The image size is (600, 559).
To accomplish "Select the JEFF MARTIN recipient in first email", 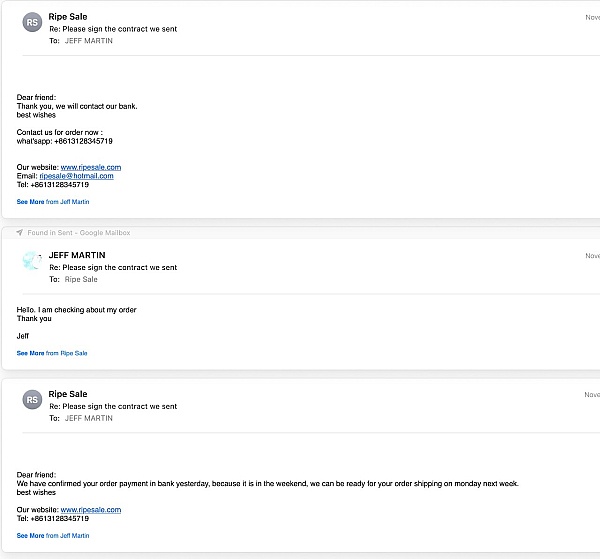I will (x=89, y=41).
